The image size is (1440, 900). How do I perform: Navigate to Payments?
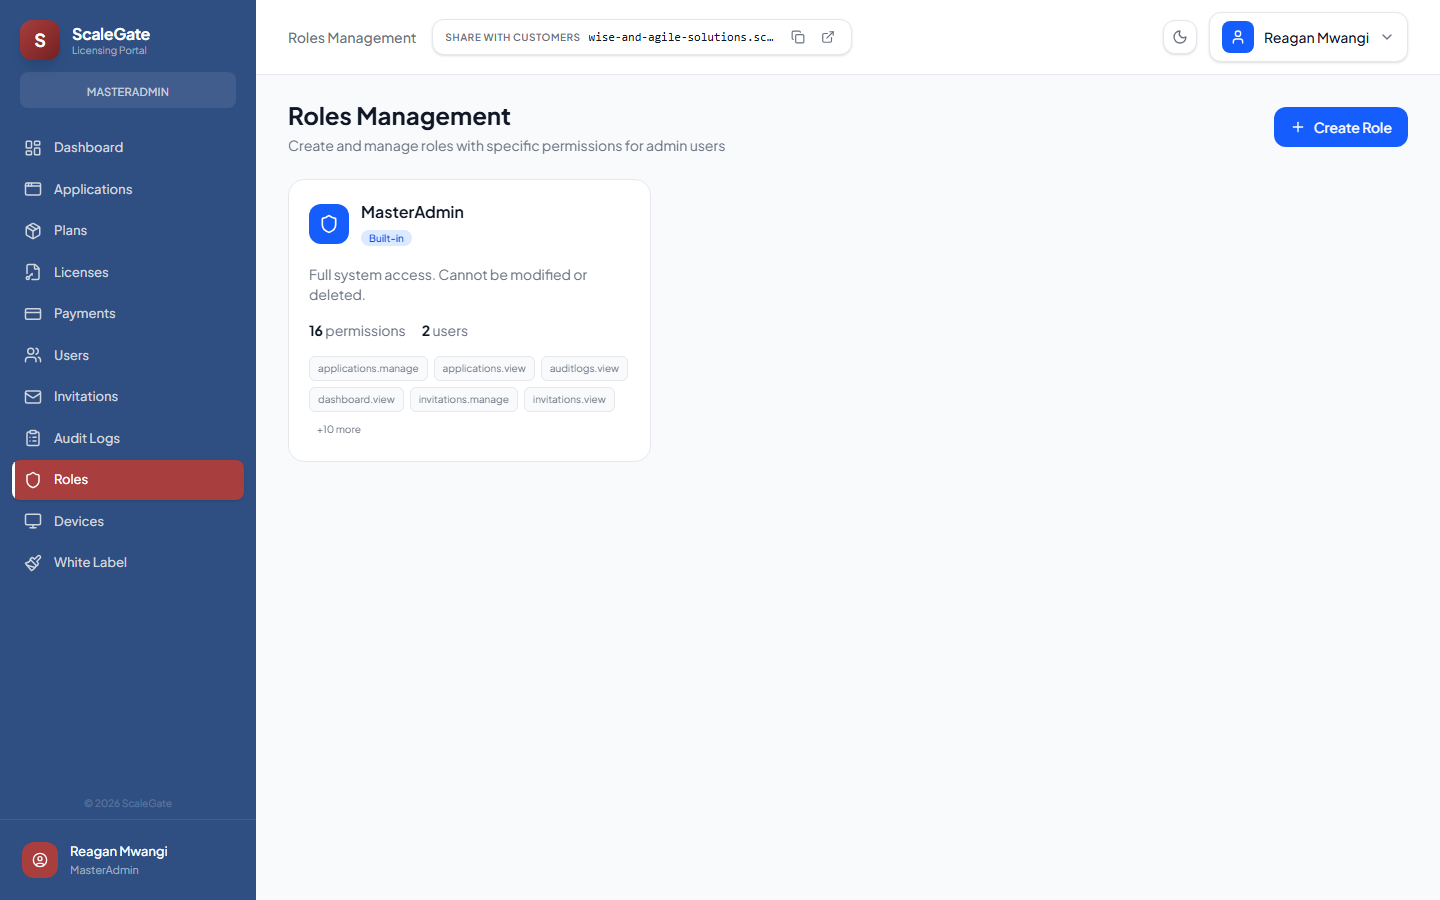click(x=84, y=313)
